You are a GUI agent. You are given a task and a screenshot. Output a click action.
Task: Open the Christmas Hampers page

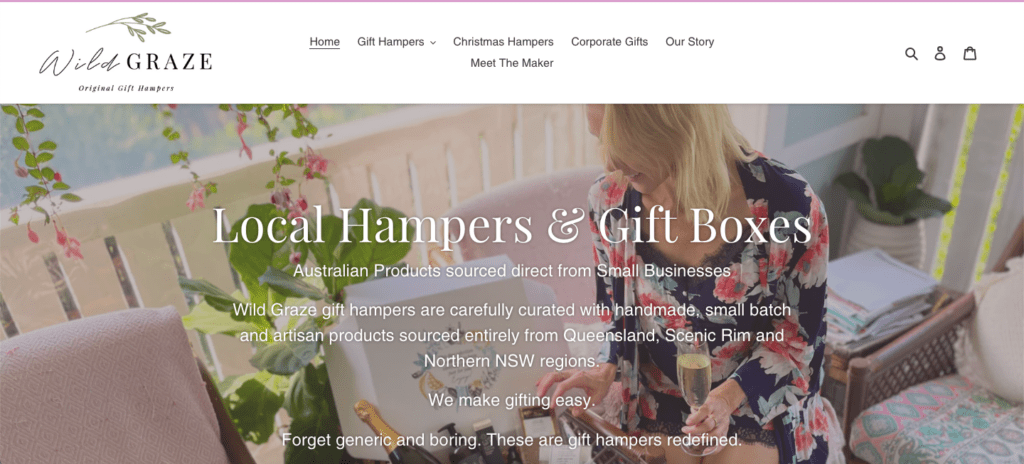[503, 42]
